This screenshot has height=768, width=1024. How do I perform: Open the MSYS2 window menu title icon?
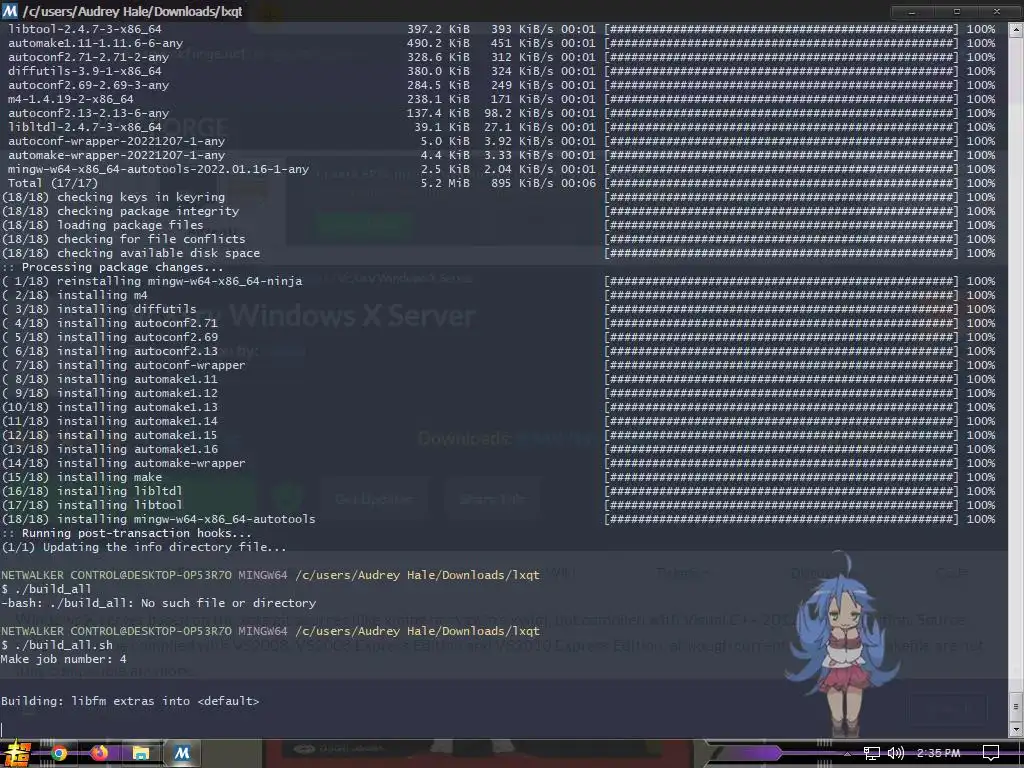tap(10, 11)
